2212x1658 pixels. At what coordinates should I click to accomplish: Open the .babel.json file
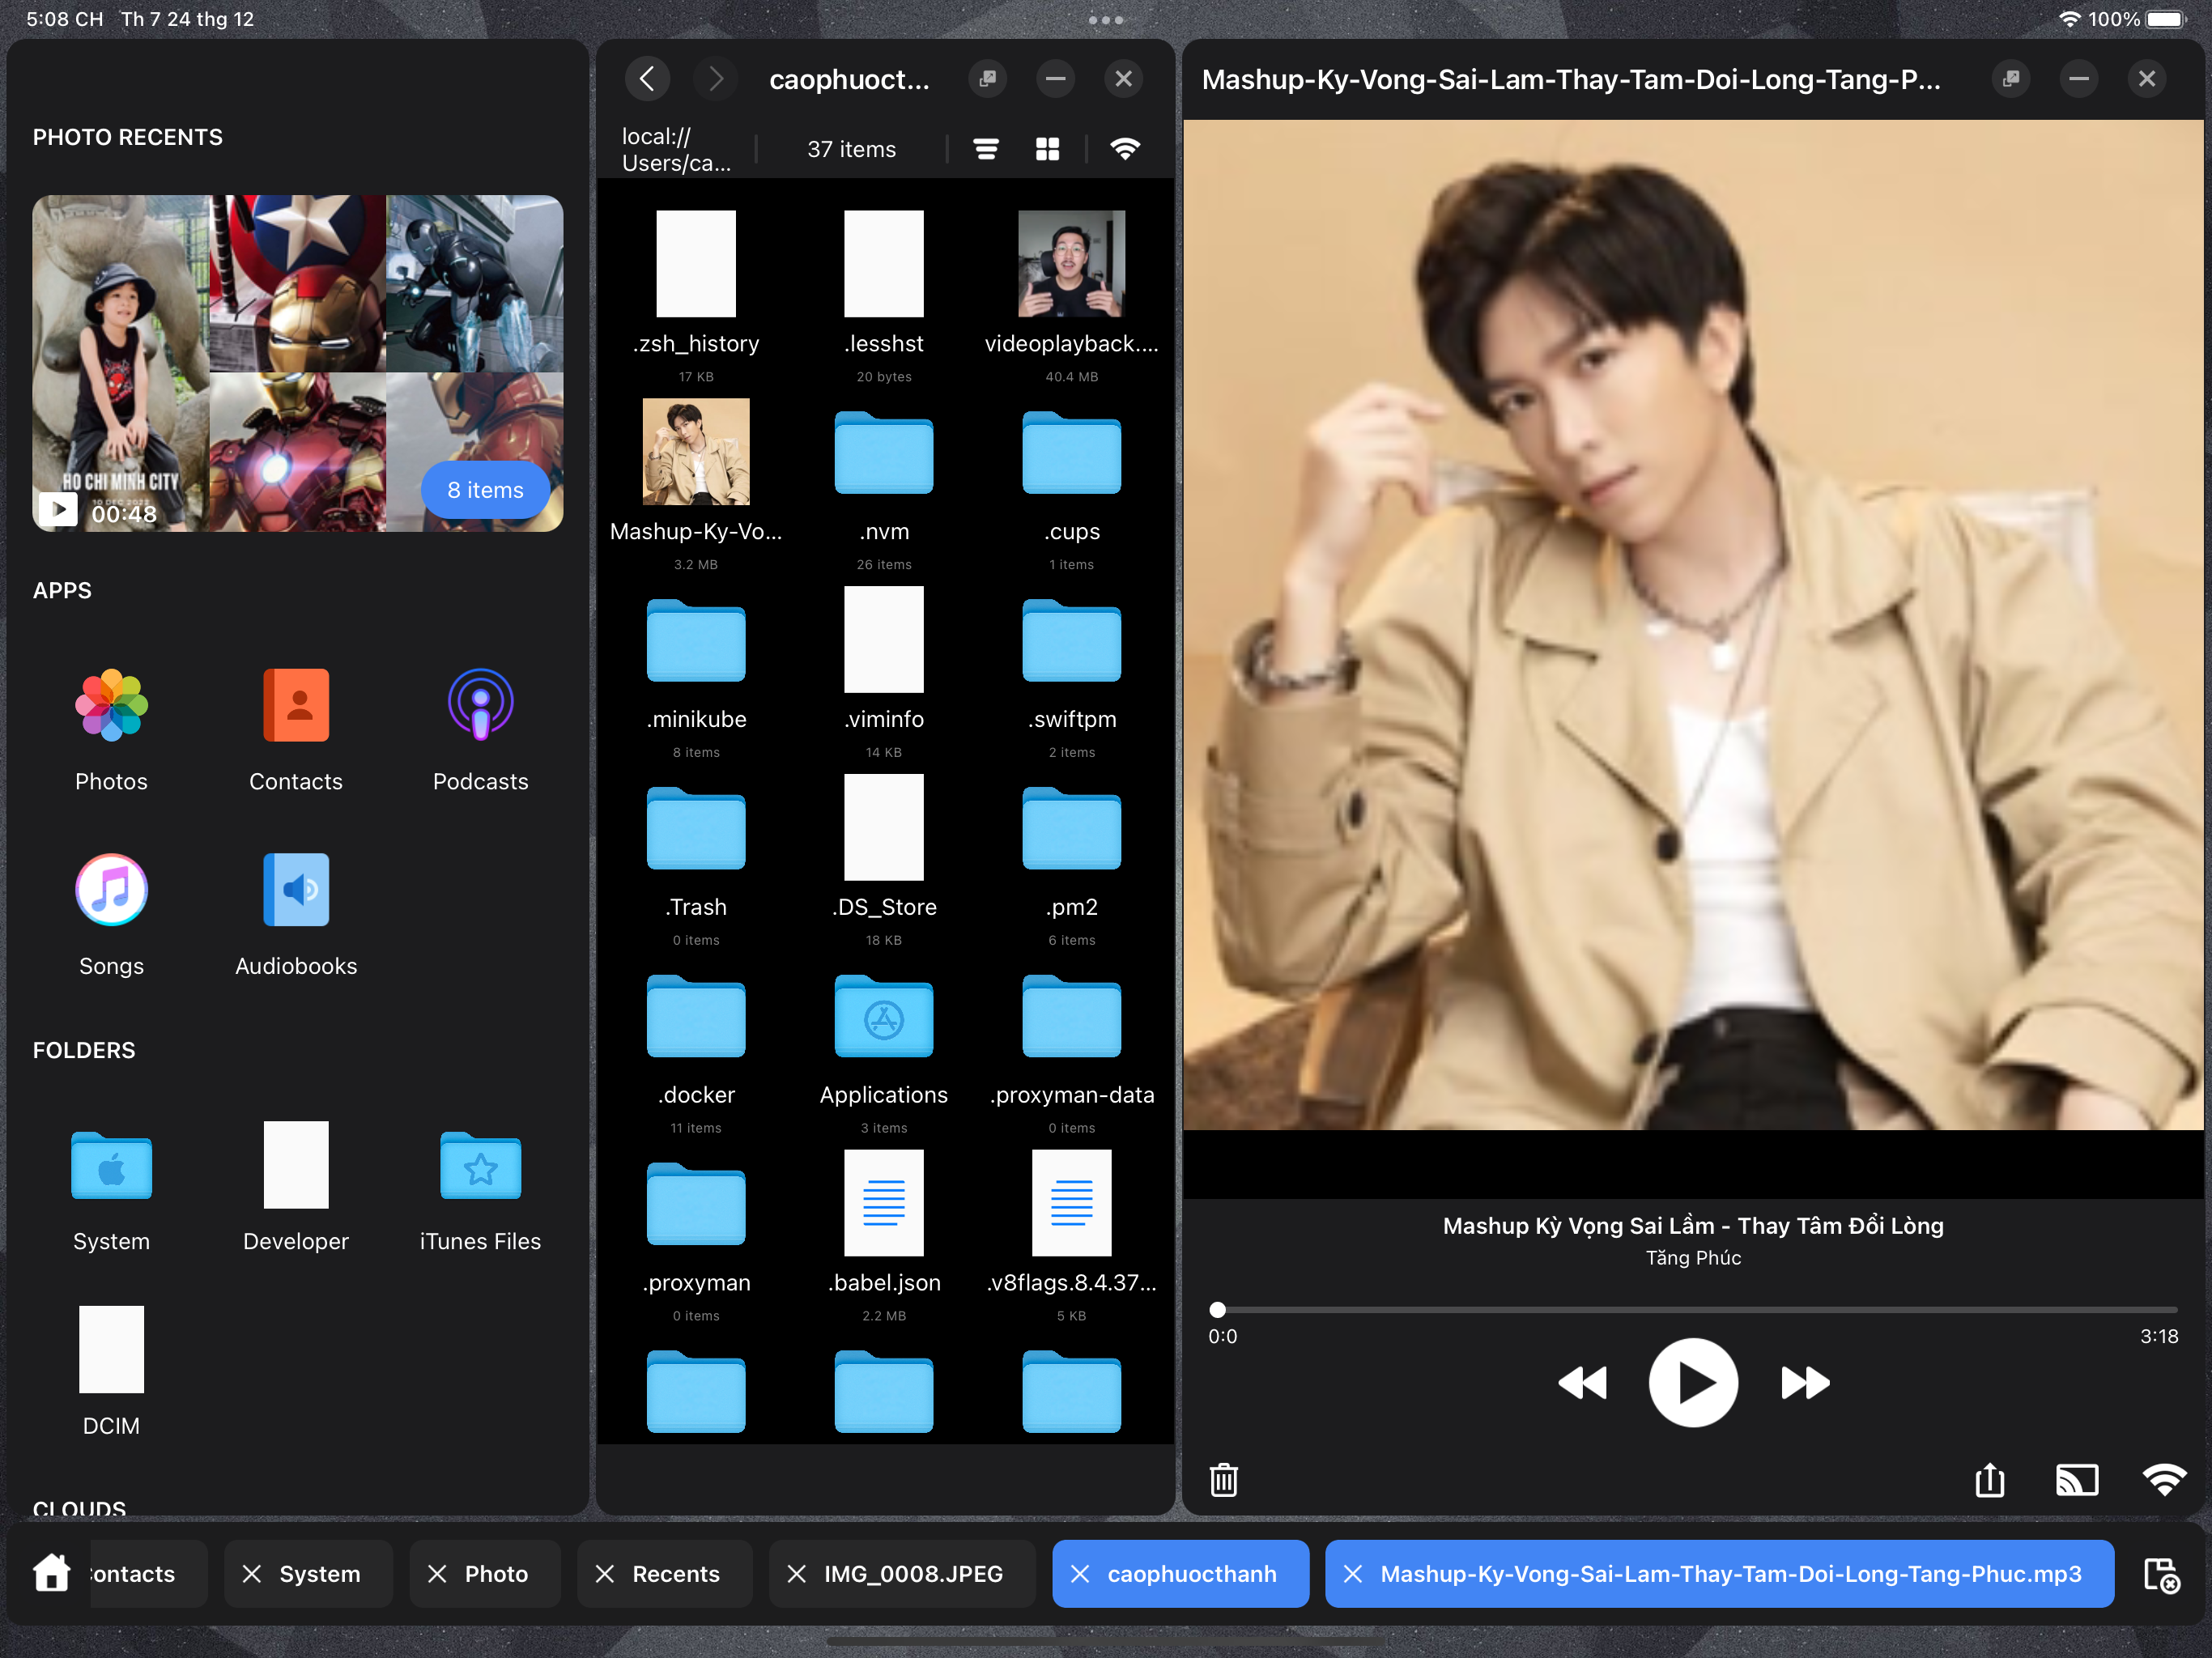click(884, 1203)
